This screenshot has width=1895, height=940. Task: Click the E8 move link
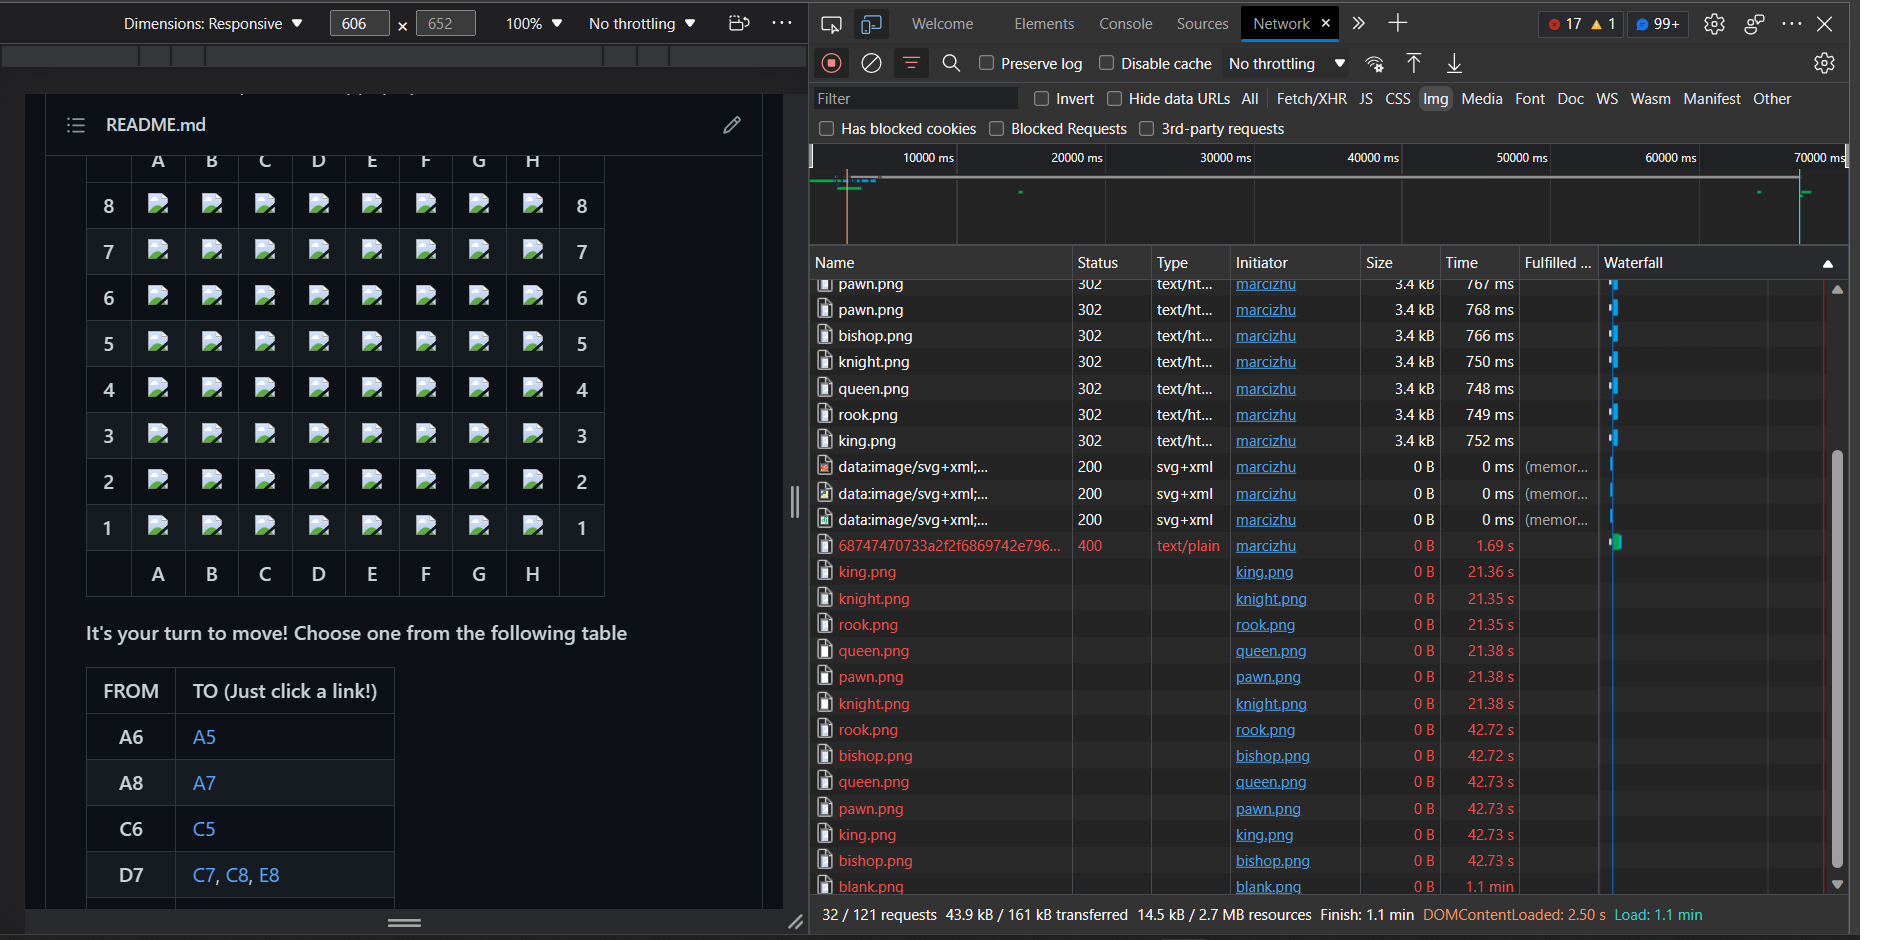click(x=269, y=875)
